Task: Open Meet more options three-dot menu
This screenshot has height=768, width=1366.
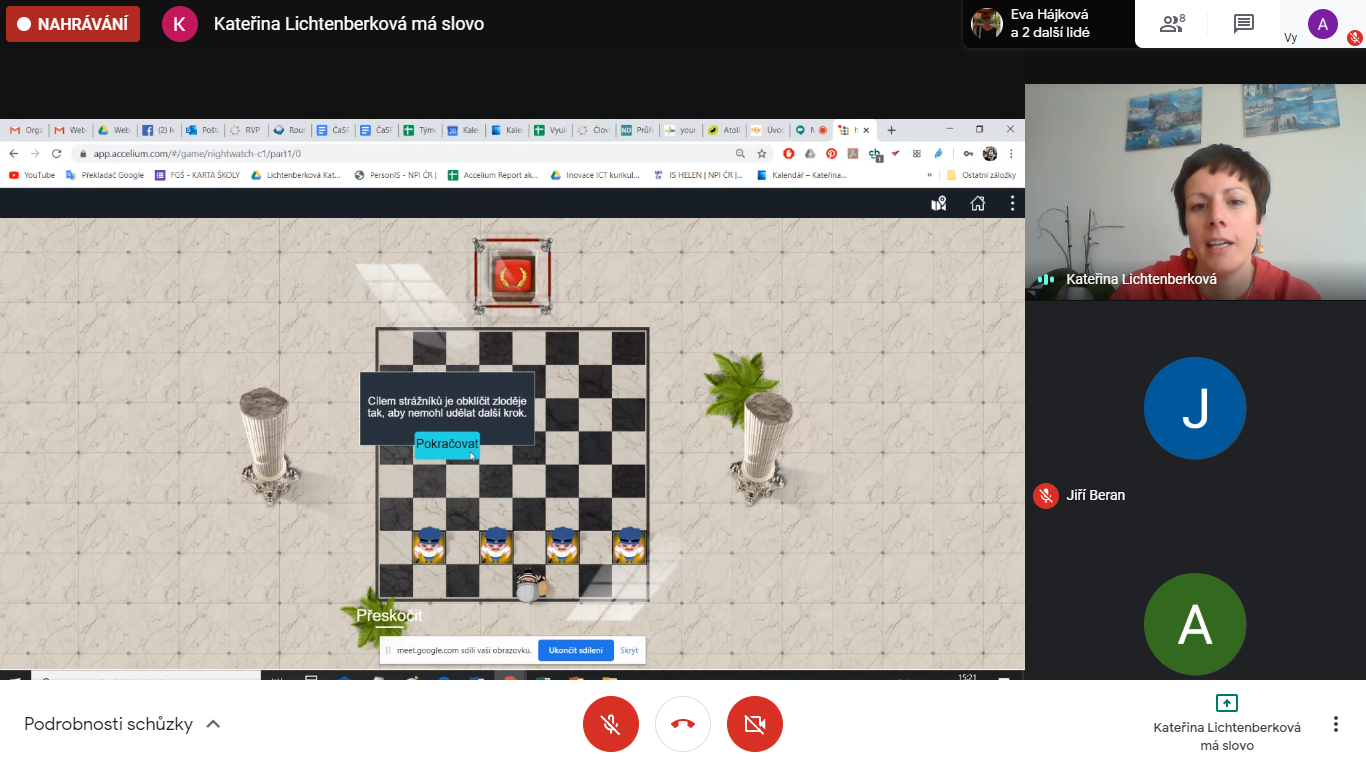Action: [x=1335, y=724]
